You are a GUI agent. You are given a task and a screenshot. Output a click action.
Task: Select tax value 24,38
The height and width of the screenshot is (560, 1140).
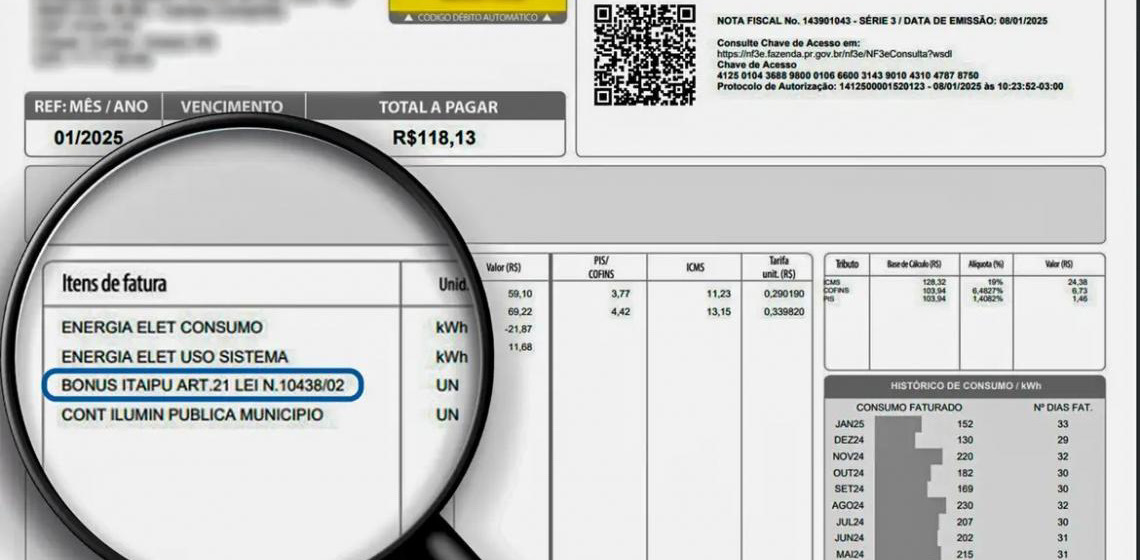coord(1078,281)
